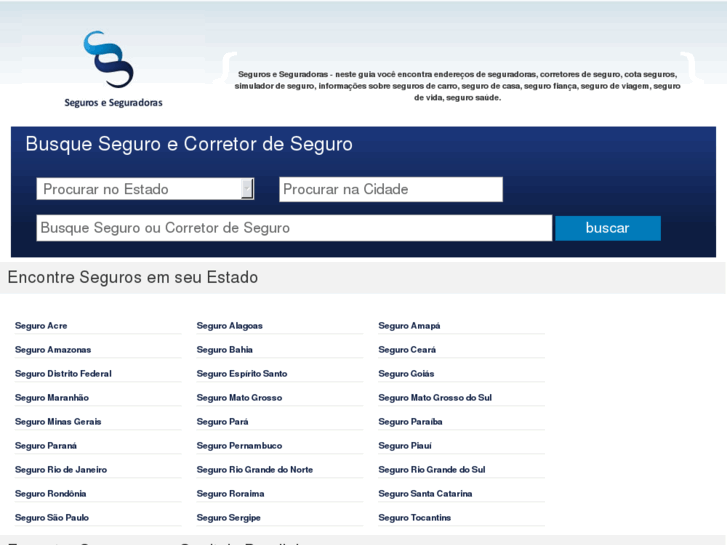Go to Seguro Amazonas
The image size is (727, 545).
(x=53, y=350)
